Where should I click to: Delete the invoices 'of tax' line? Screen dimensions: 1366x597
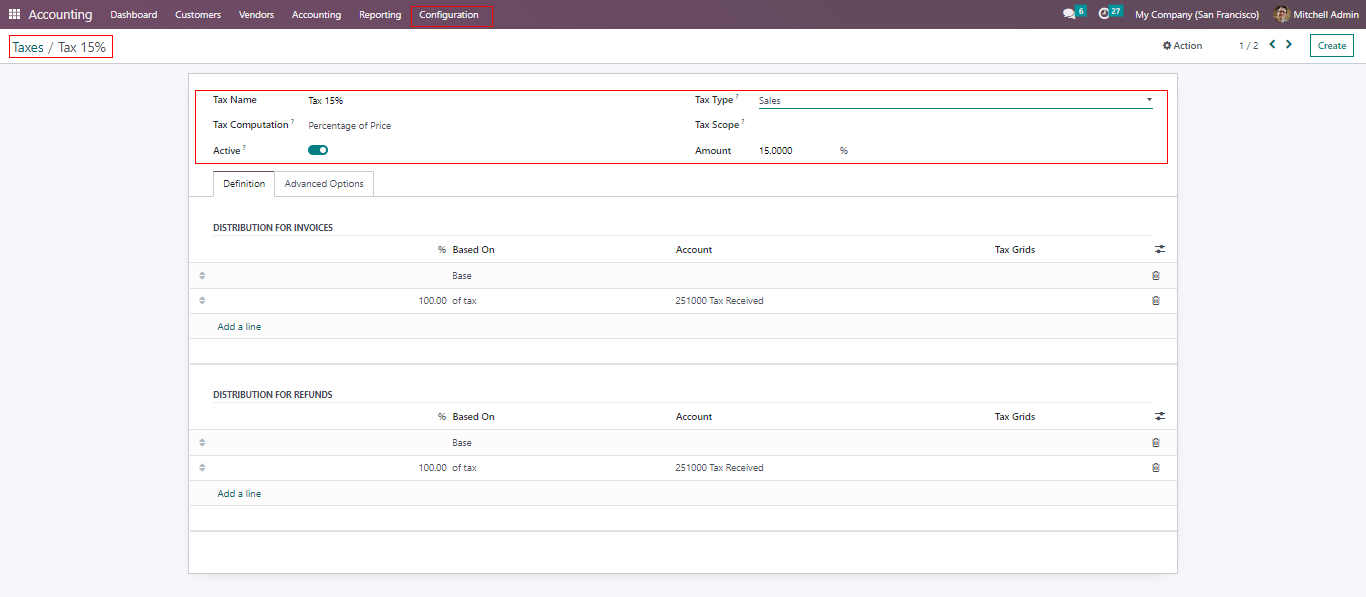[x=1156, y=301]
